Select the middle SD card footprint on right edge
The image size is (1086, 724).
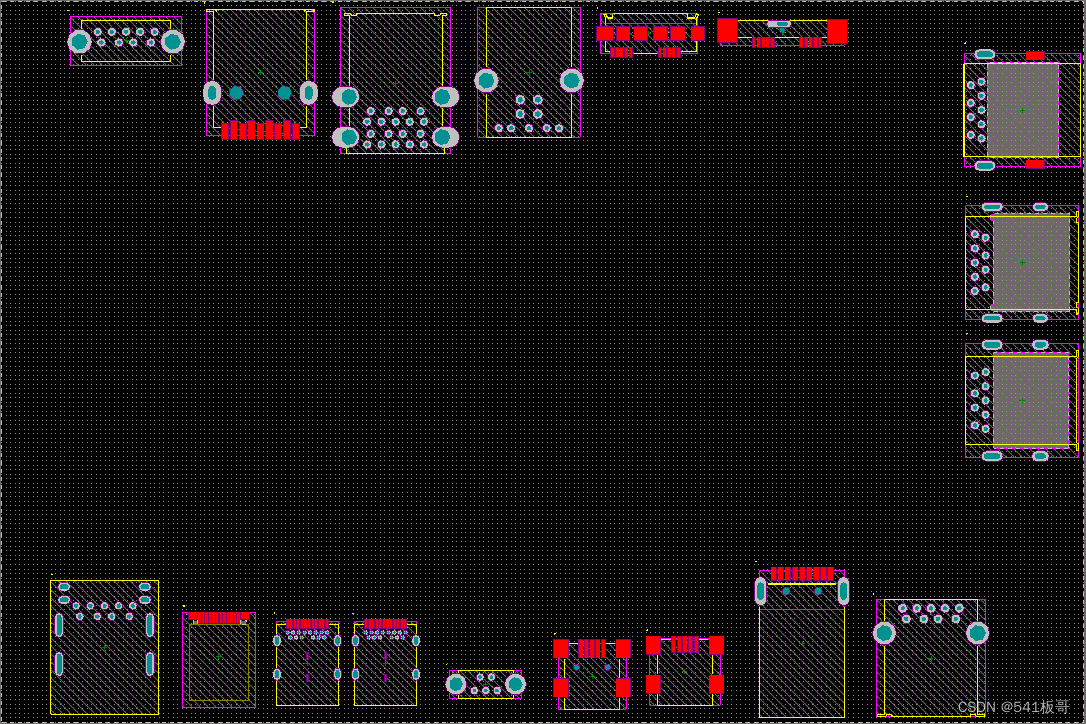coord(1022,260)
